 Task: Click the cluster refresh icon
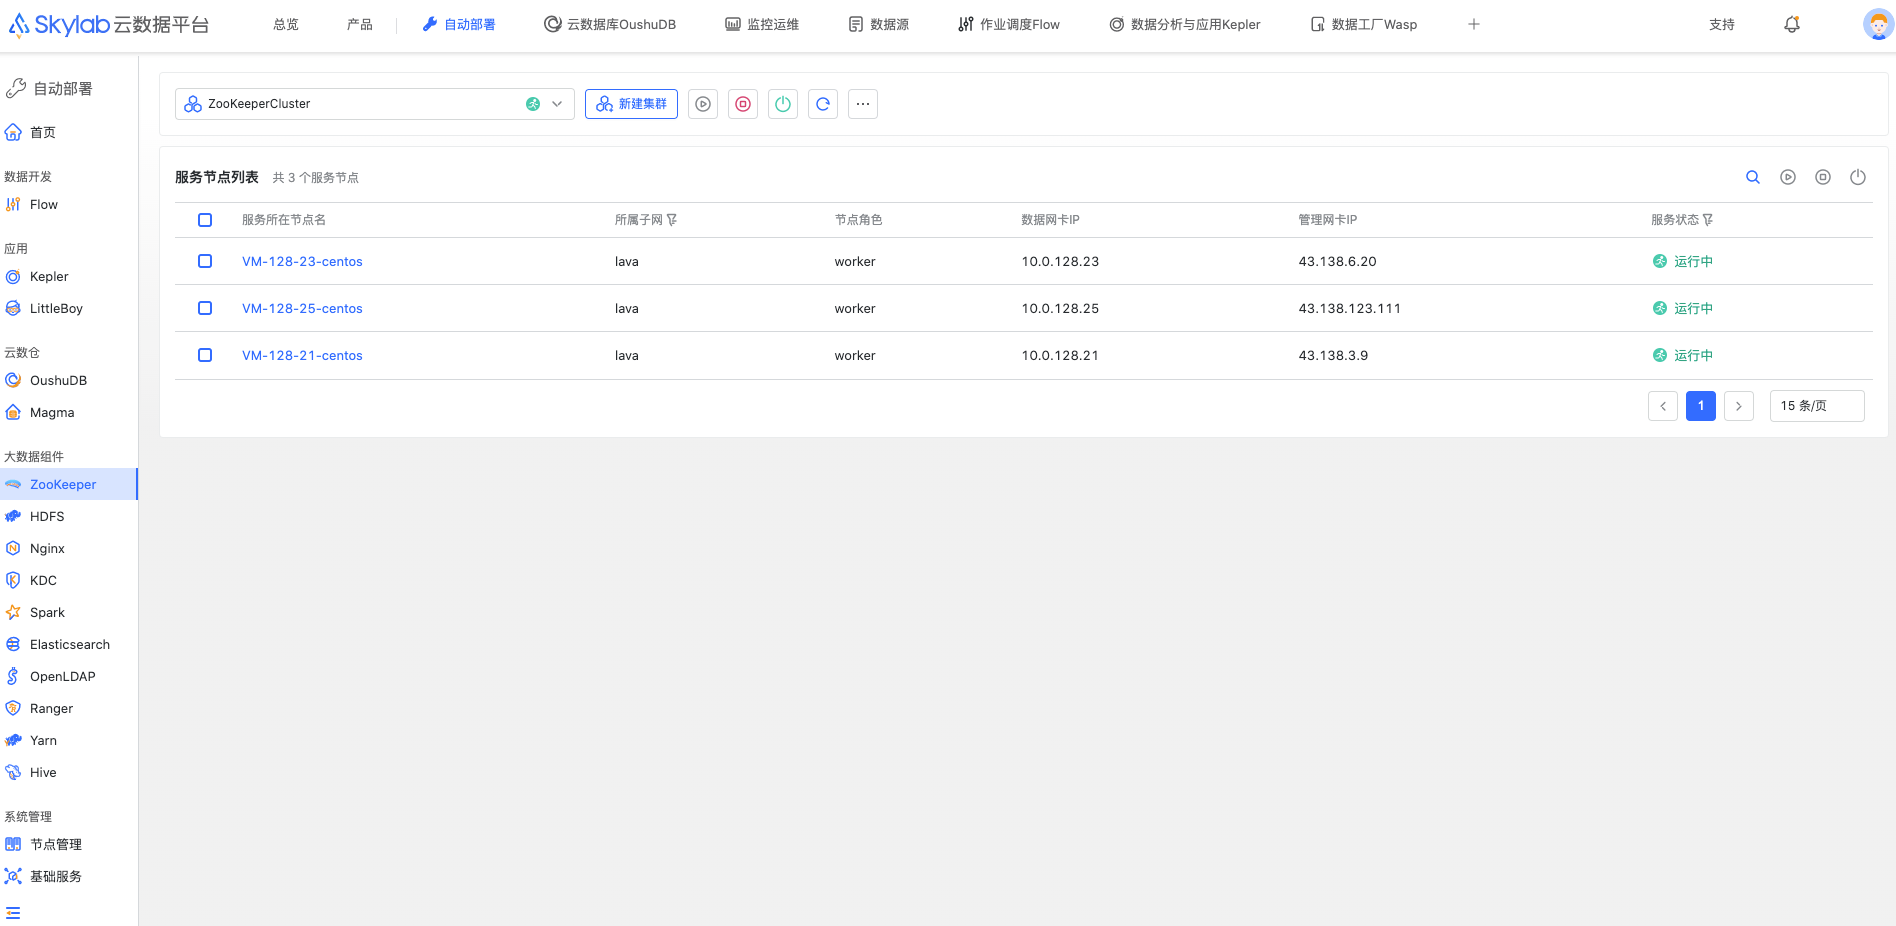point(823,104)
